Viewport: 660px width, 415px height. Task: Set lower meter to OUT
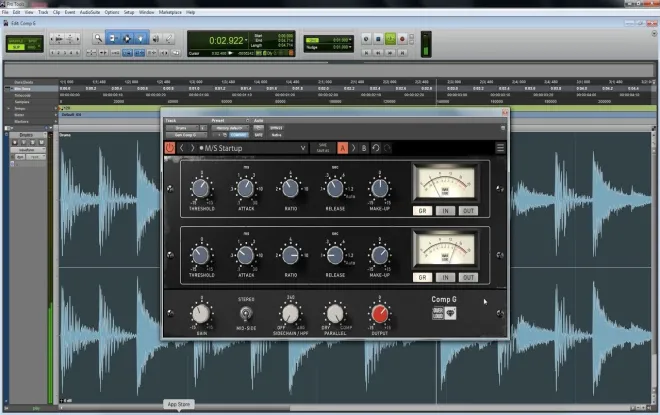(x=468, y=277)
